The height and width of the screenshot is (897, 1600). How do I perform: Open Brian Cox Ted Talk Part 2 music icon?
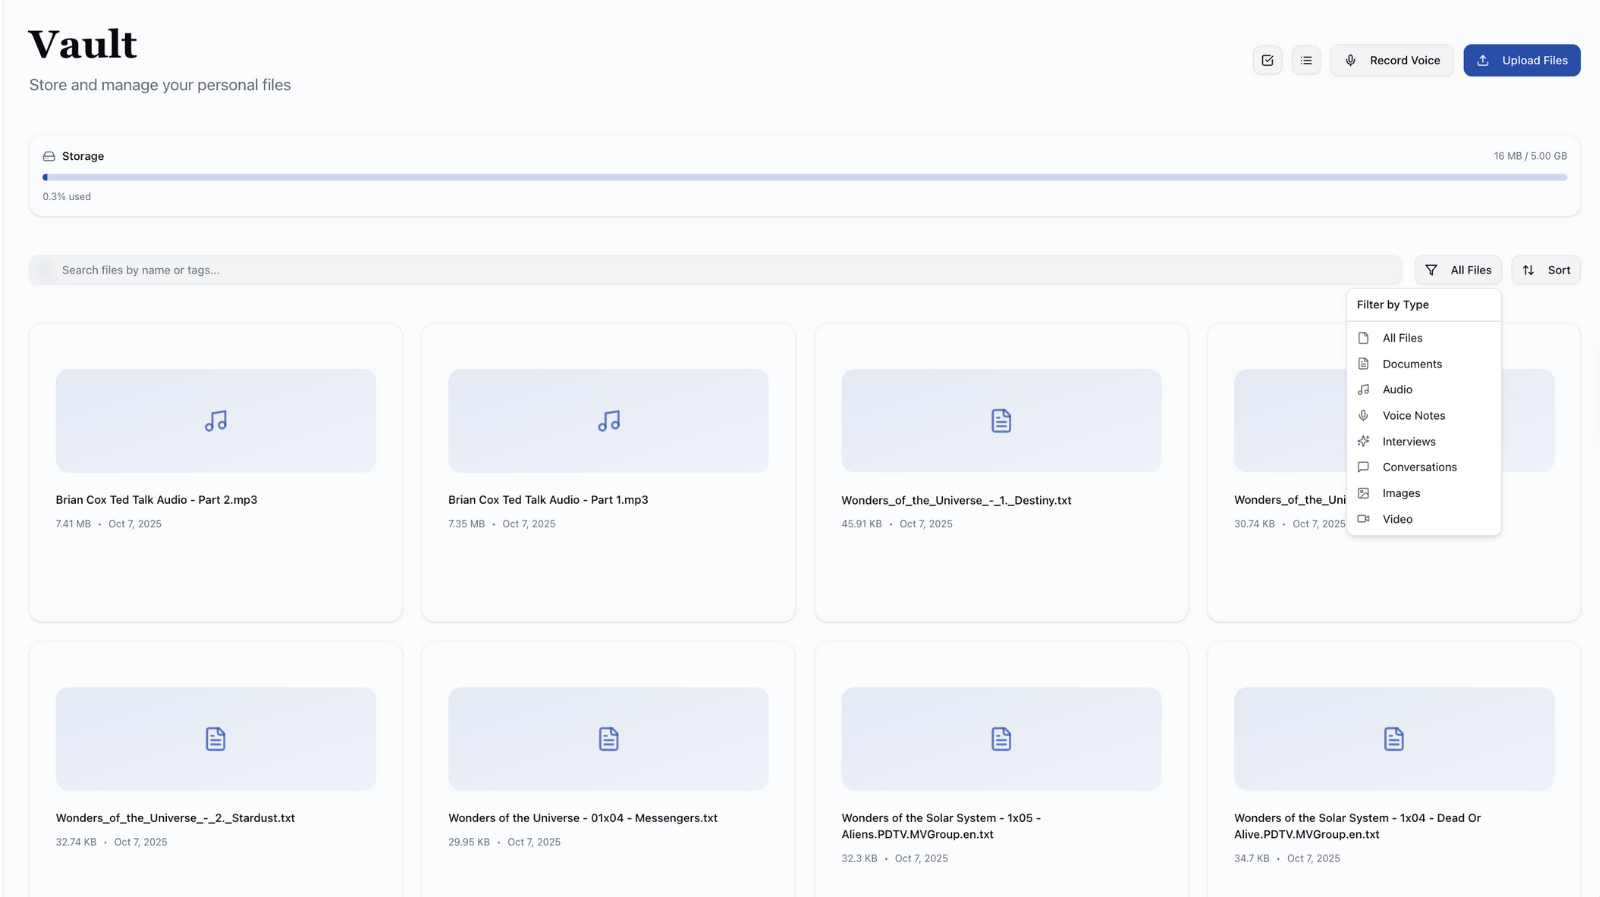[x=216, y=421]
